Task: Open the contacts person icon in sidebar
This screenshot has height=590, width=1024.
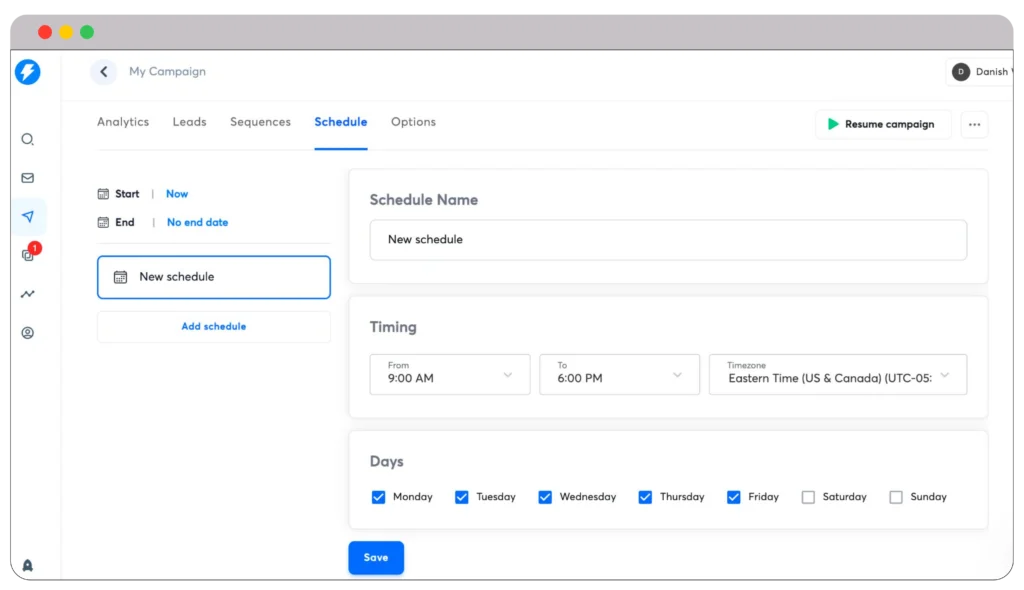Action: click(x=27, y=332)
